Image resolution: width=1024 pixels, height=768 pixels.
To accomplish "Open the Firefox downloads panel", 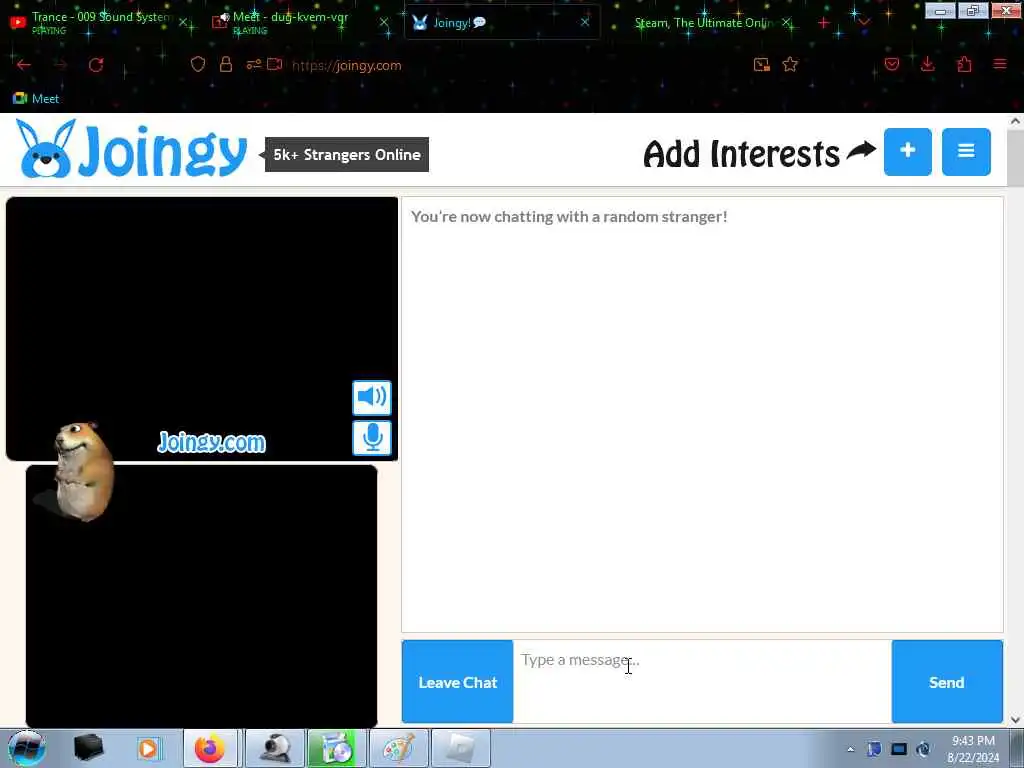I will coord(927,64).
